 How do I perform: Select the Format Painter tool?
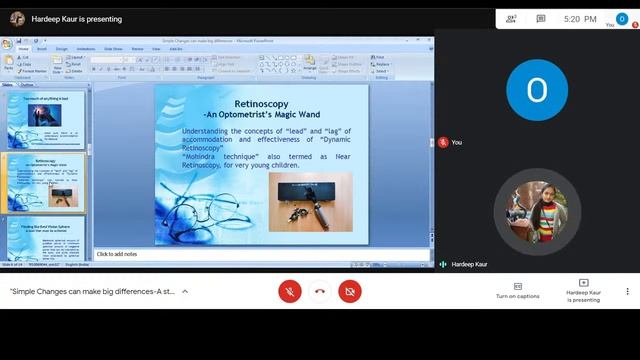[32, 71]
